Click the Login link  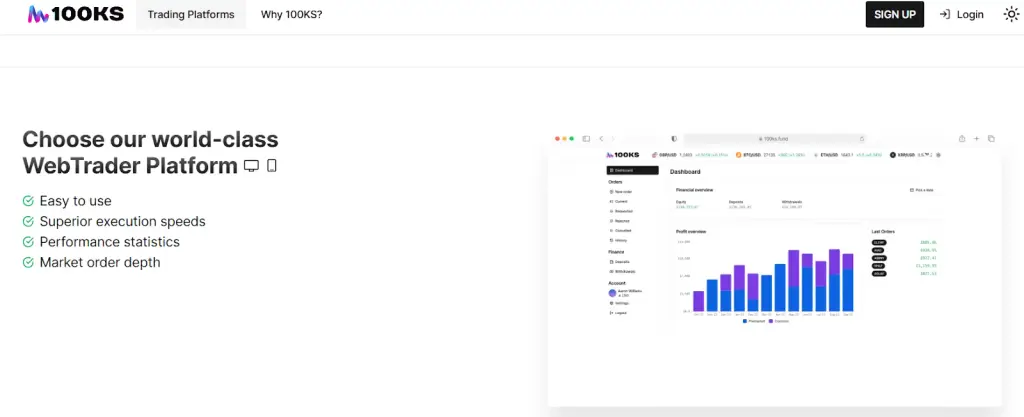click(961, 14)
